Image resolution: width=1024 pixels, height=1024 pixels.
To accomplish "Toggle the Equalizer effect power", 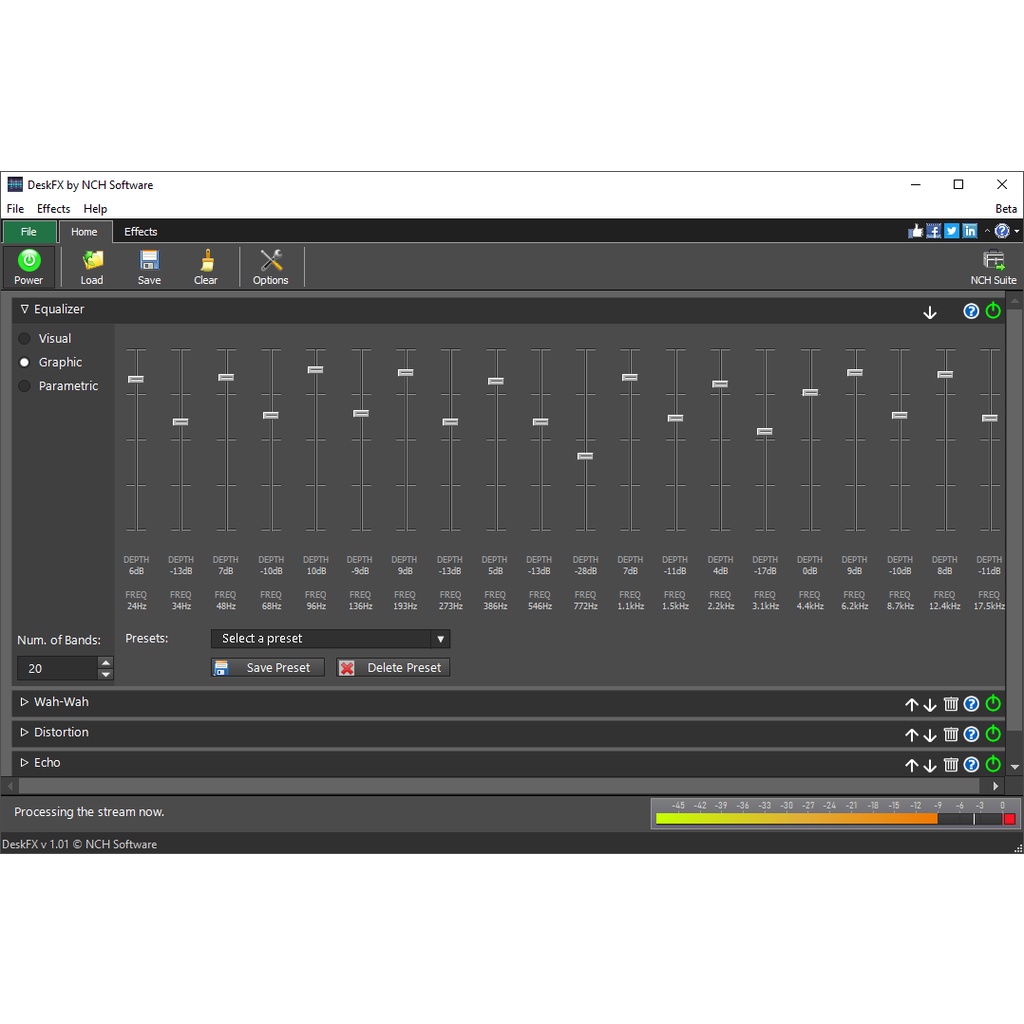I will [x=993, y=311].
